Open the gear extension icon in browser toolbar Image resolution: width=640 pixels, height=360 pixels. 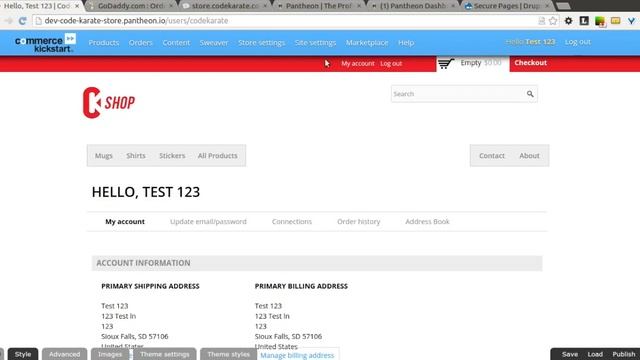568,21
